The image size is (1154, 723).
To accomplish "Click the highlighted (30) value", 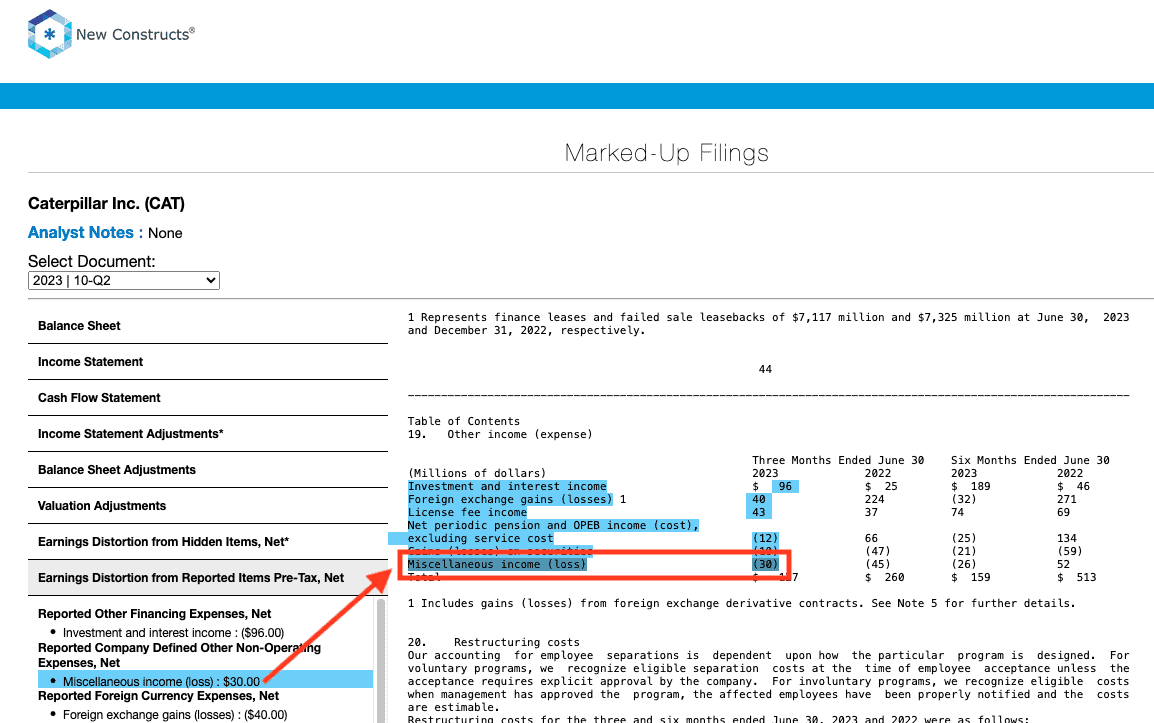I will 765,565.
